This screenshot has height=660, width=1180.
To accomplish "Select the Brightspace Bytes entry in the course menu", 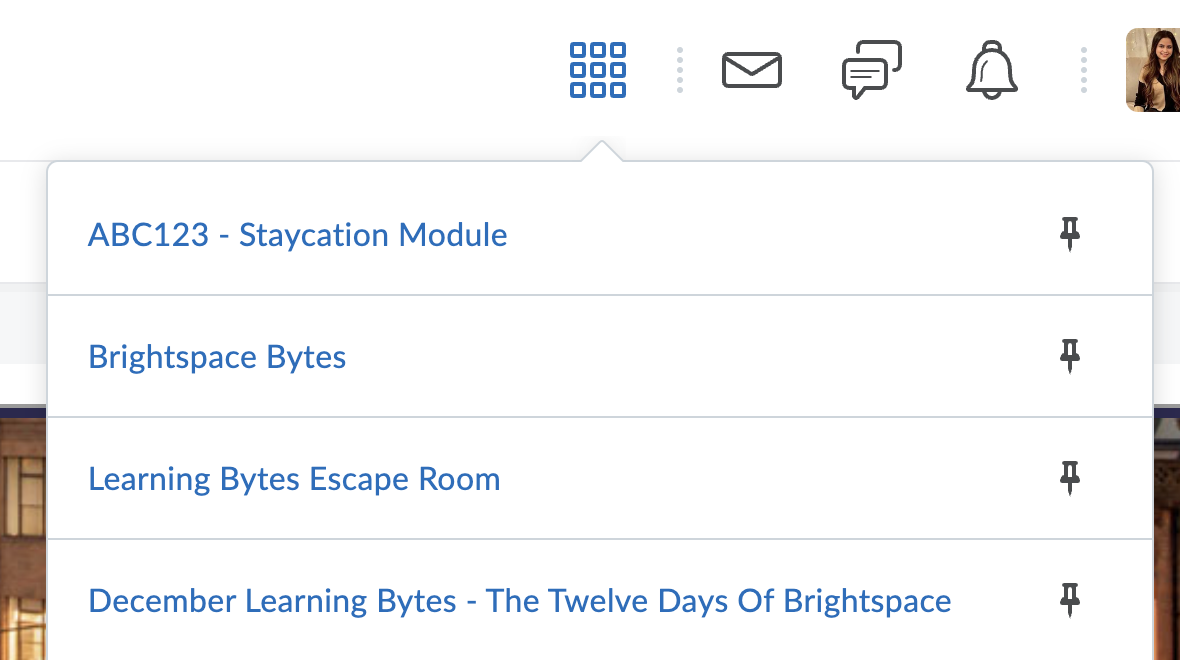I will click(216, 356).
